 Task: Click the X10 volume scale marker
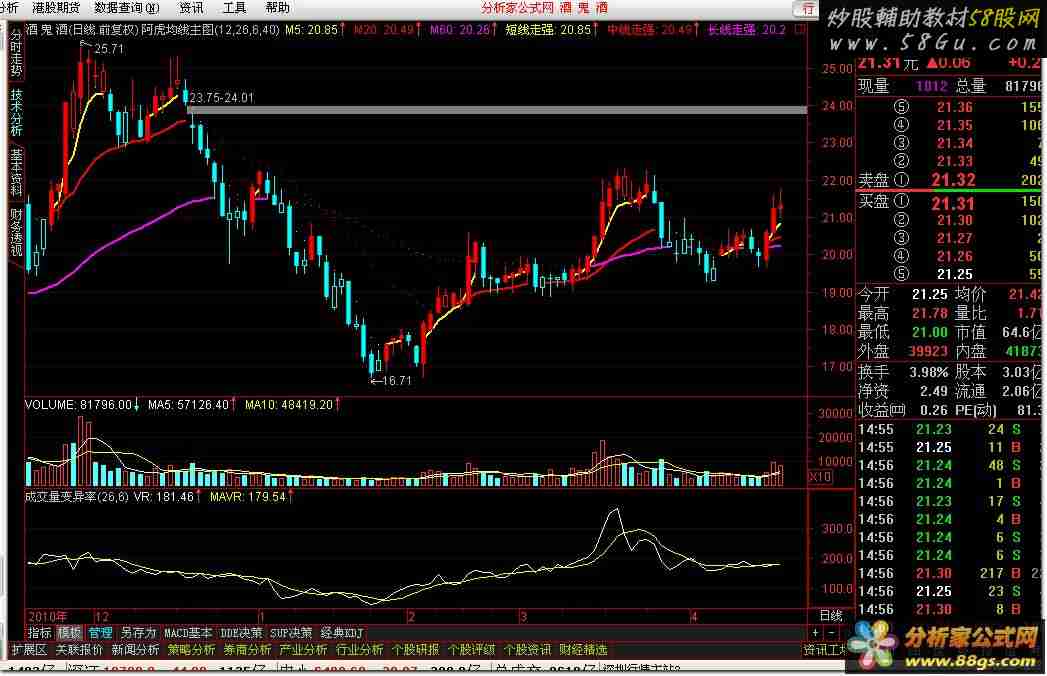819,476
